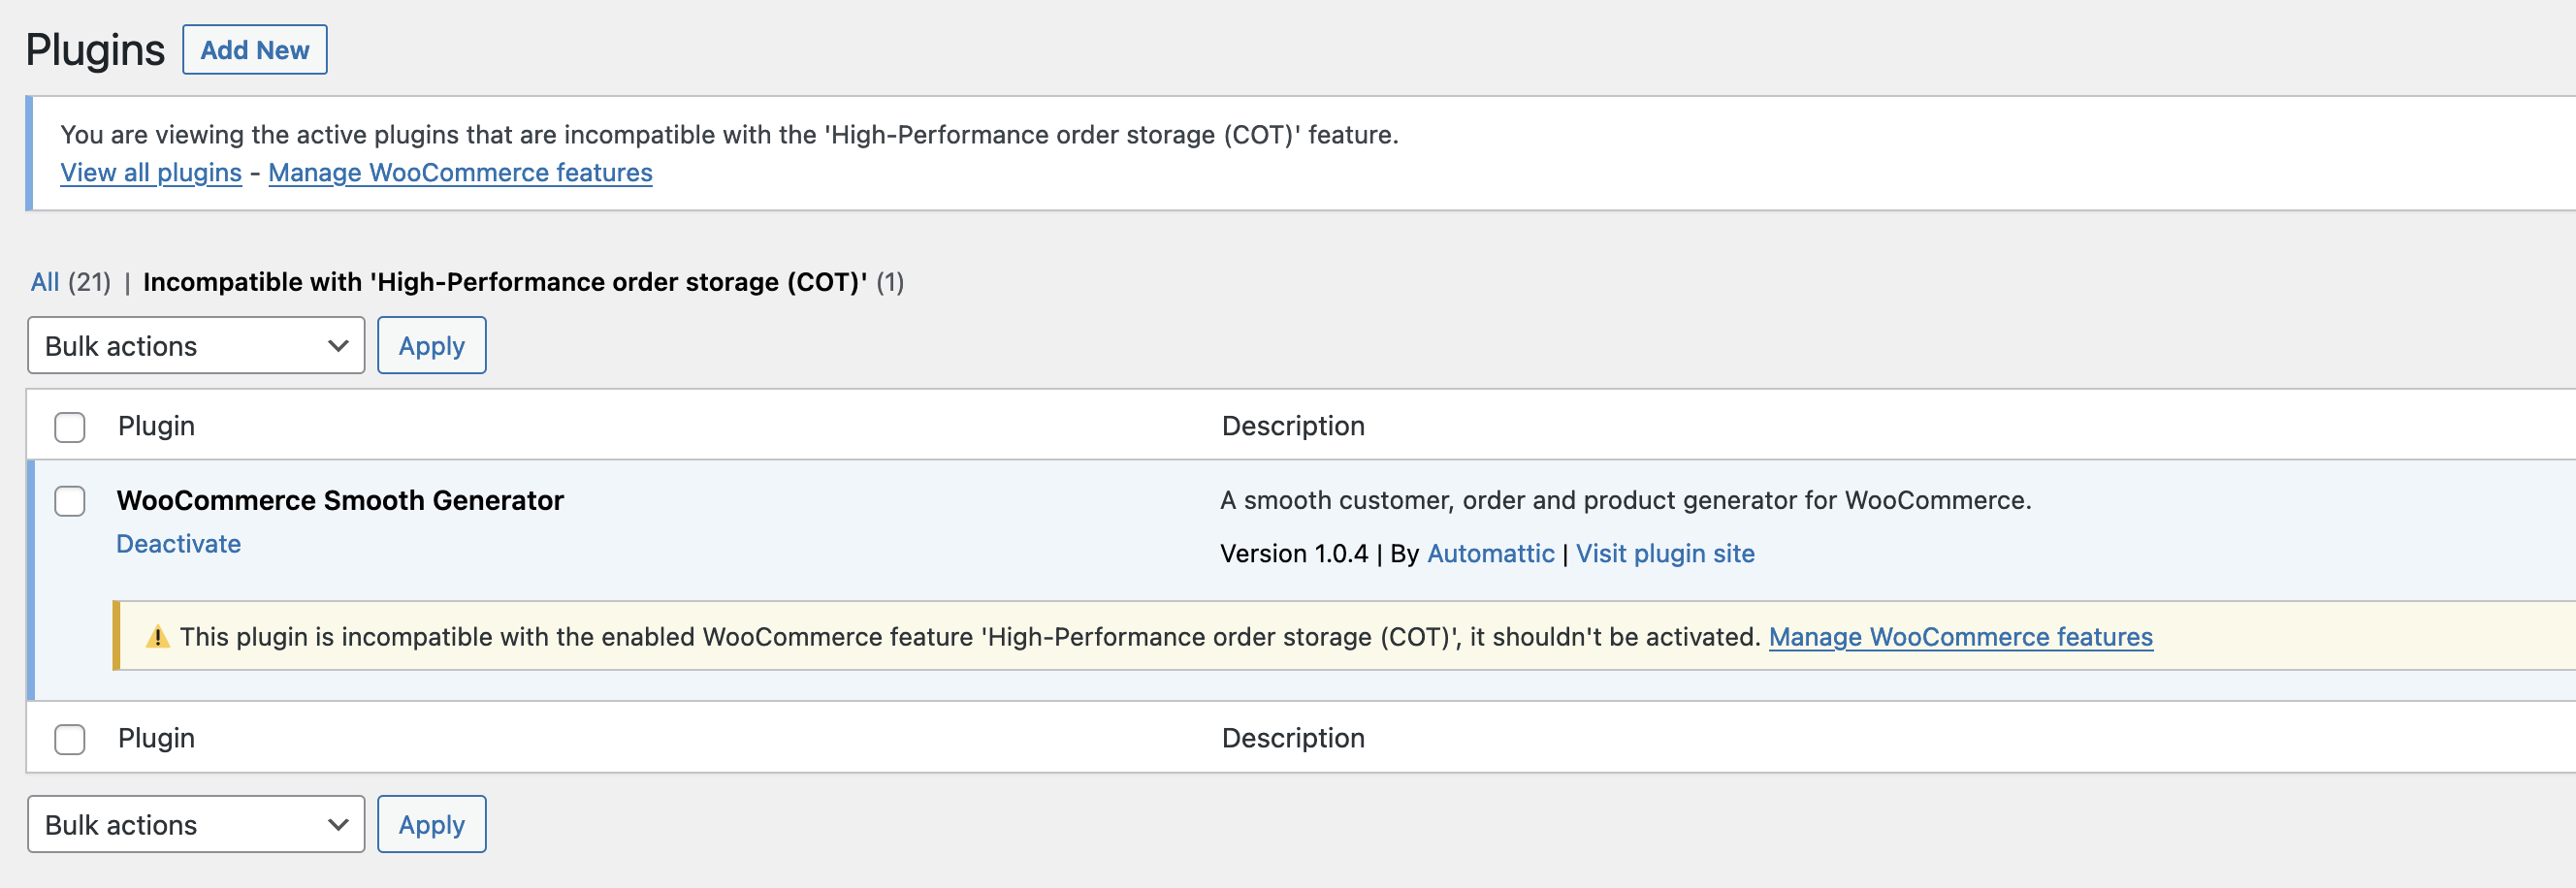Click Manage WooCommerce features inside the warning message
Screen dimensions: 2576x888
coord(1961,636)
